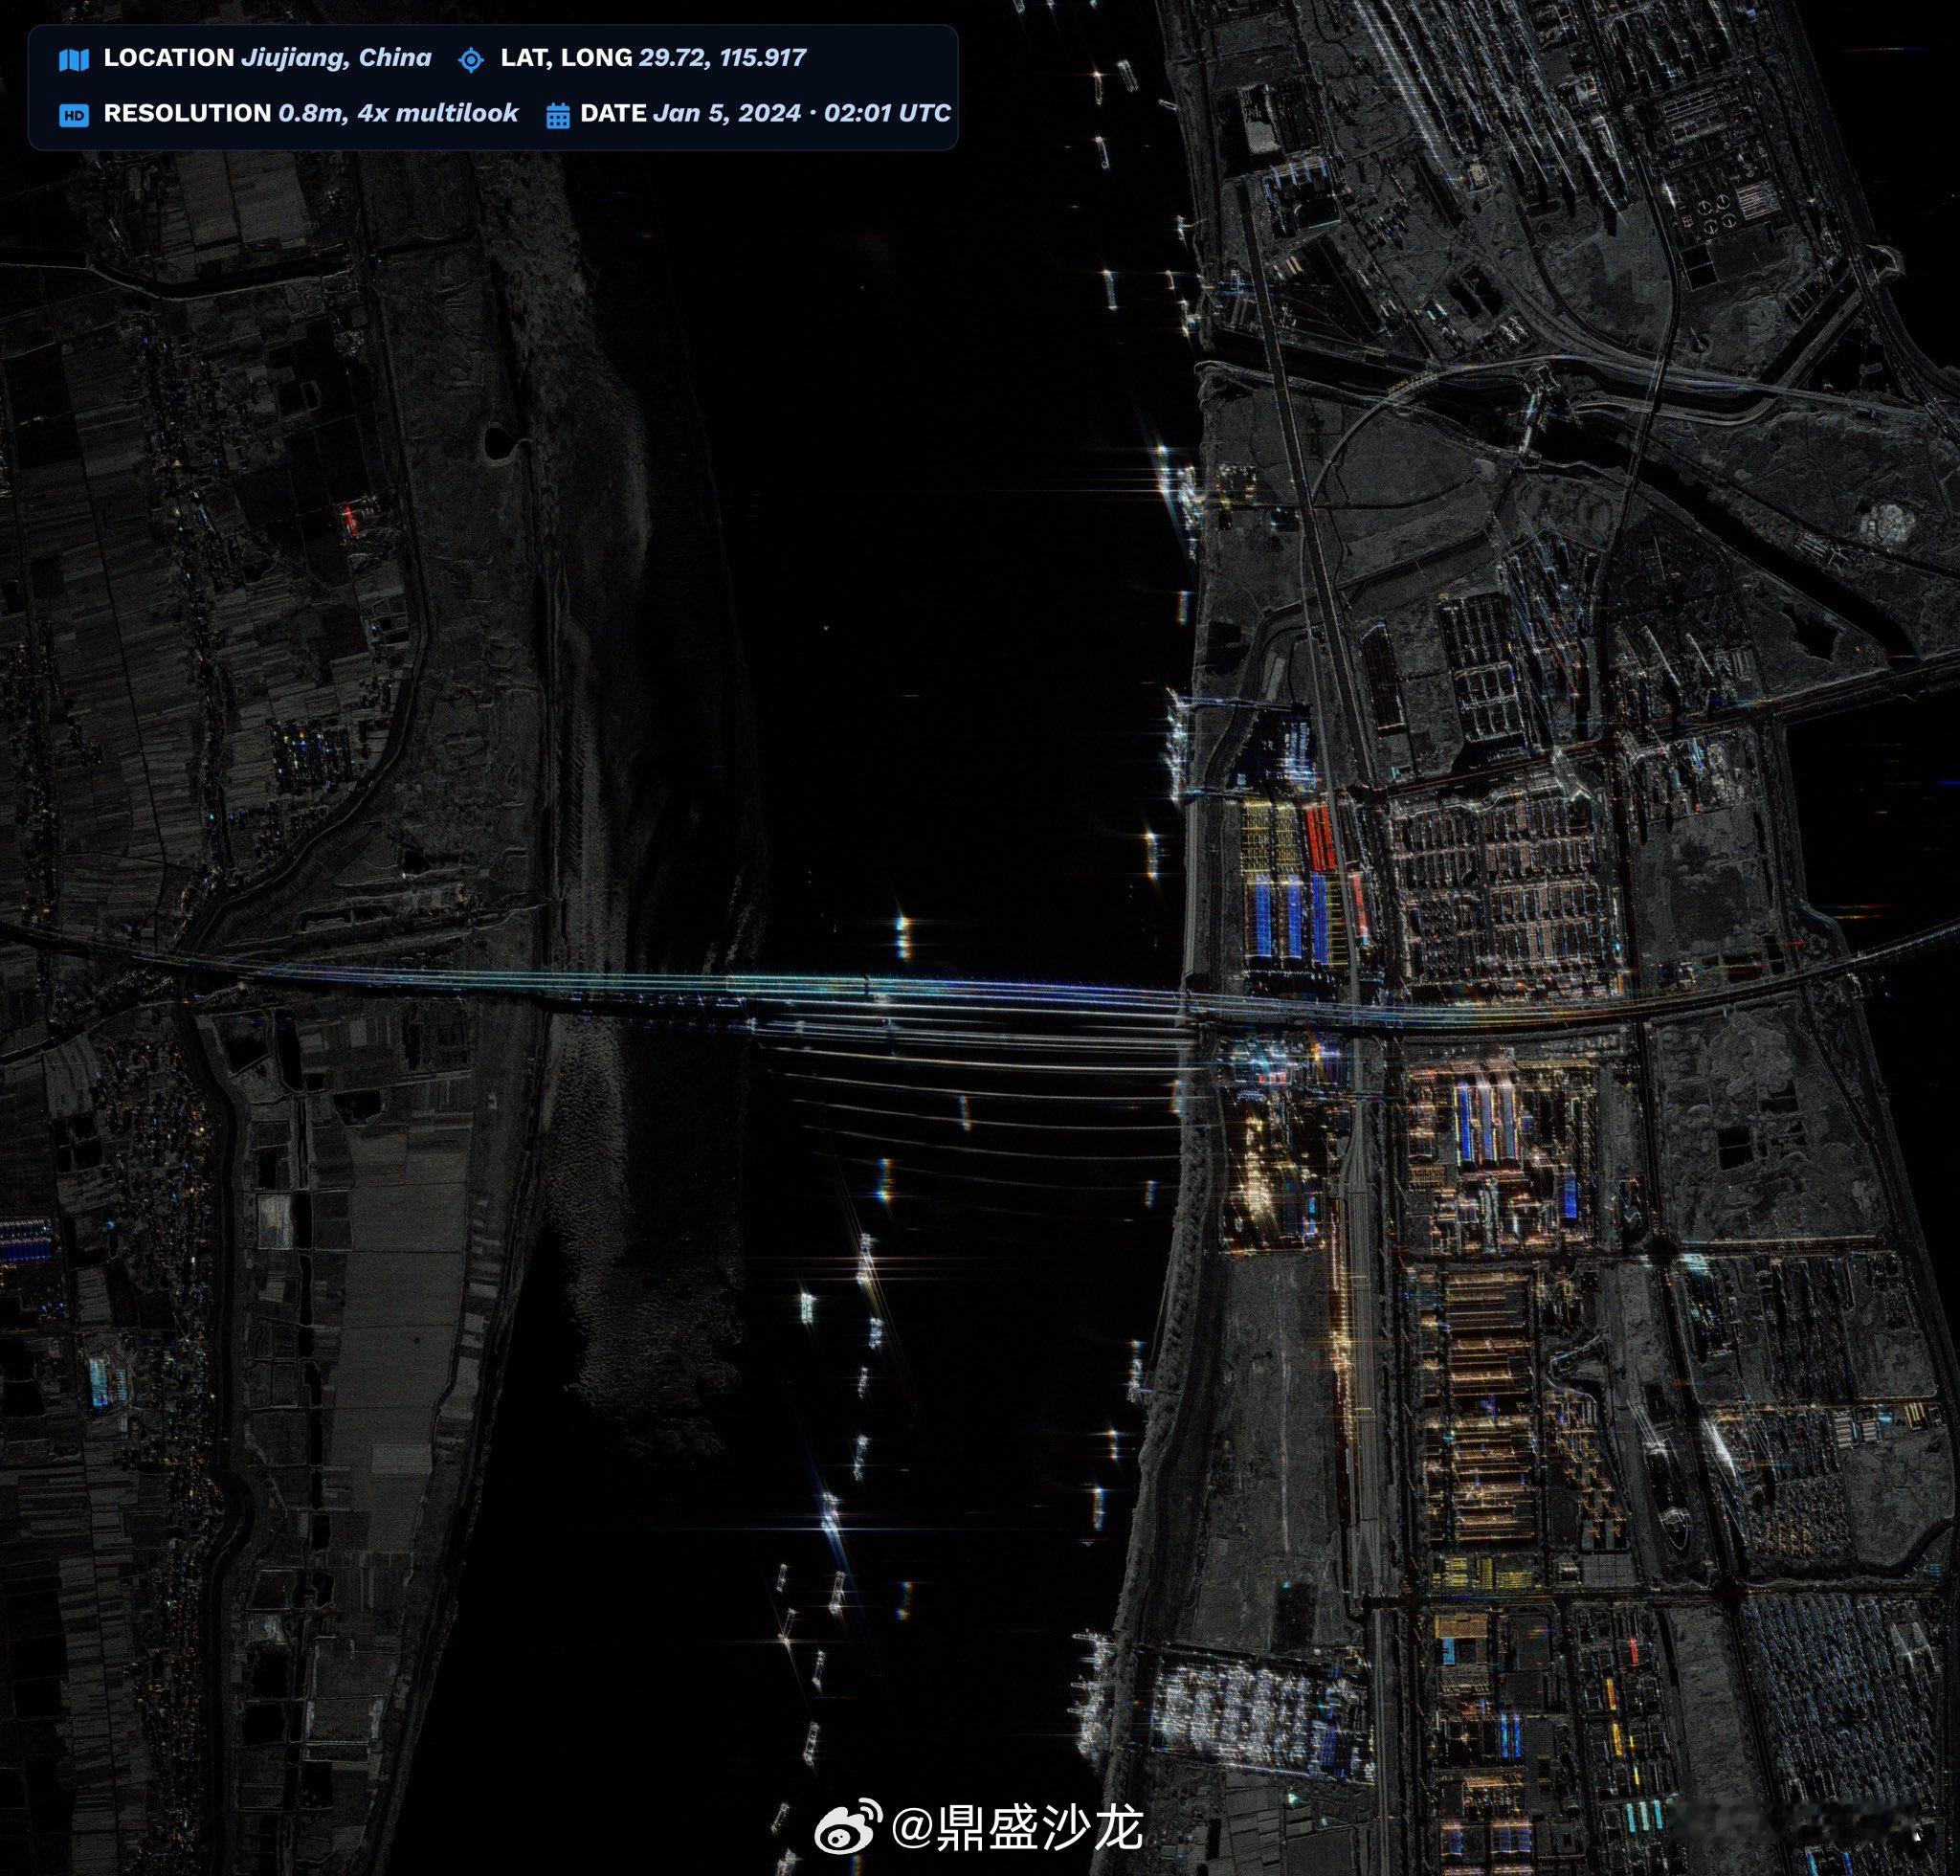Screen dimensions: 1960x1876
Task: Click the crosshair icon beside LAT, LONG
Action: [x=470, y=60]
